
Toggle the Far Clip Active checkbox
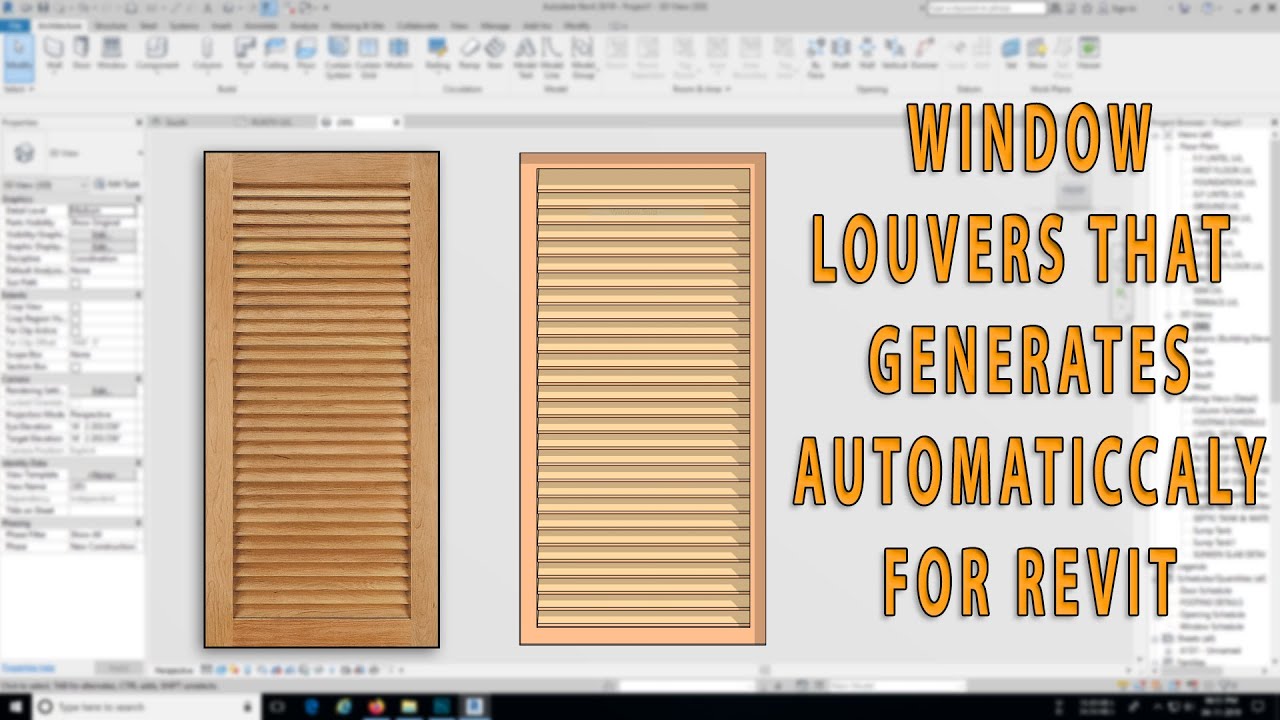[x=75, y=331]
